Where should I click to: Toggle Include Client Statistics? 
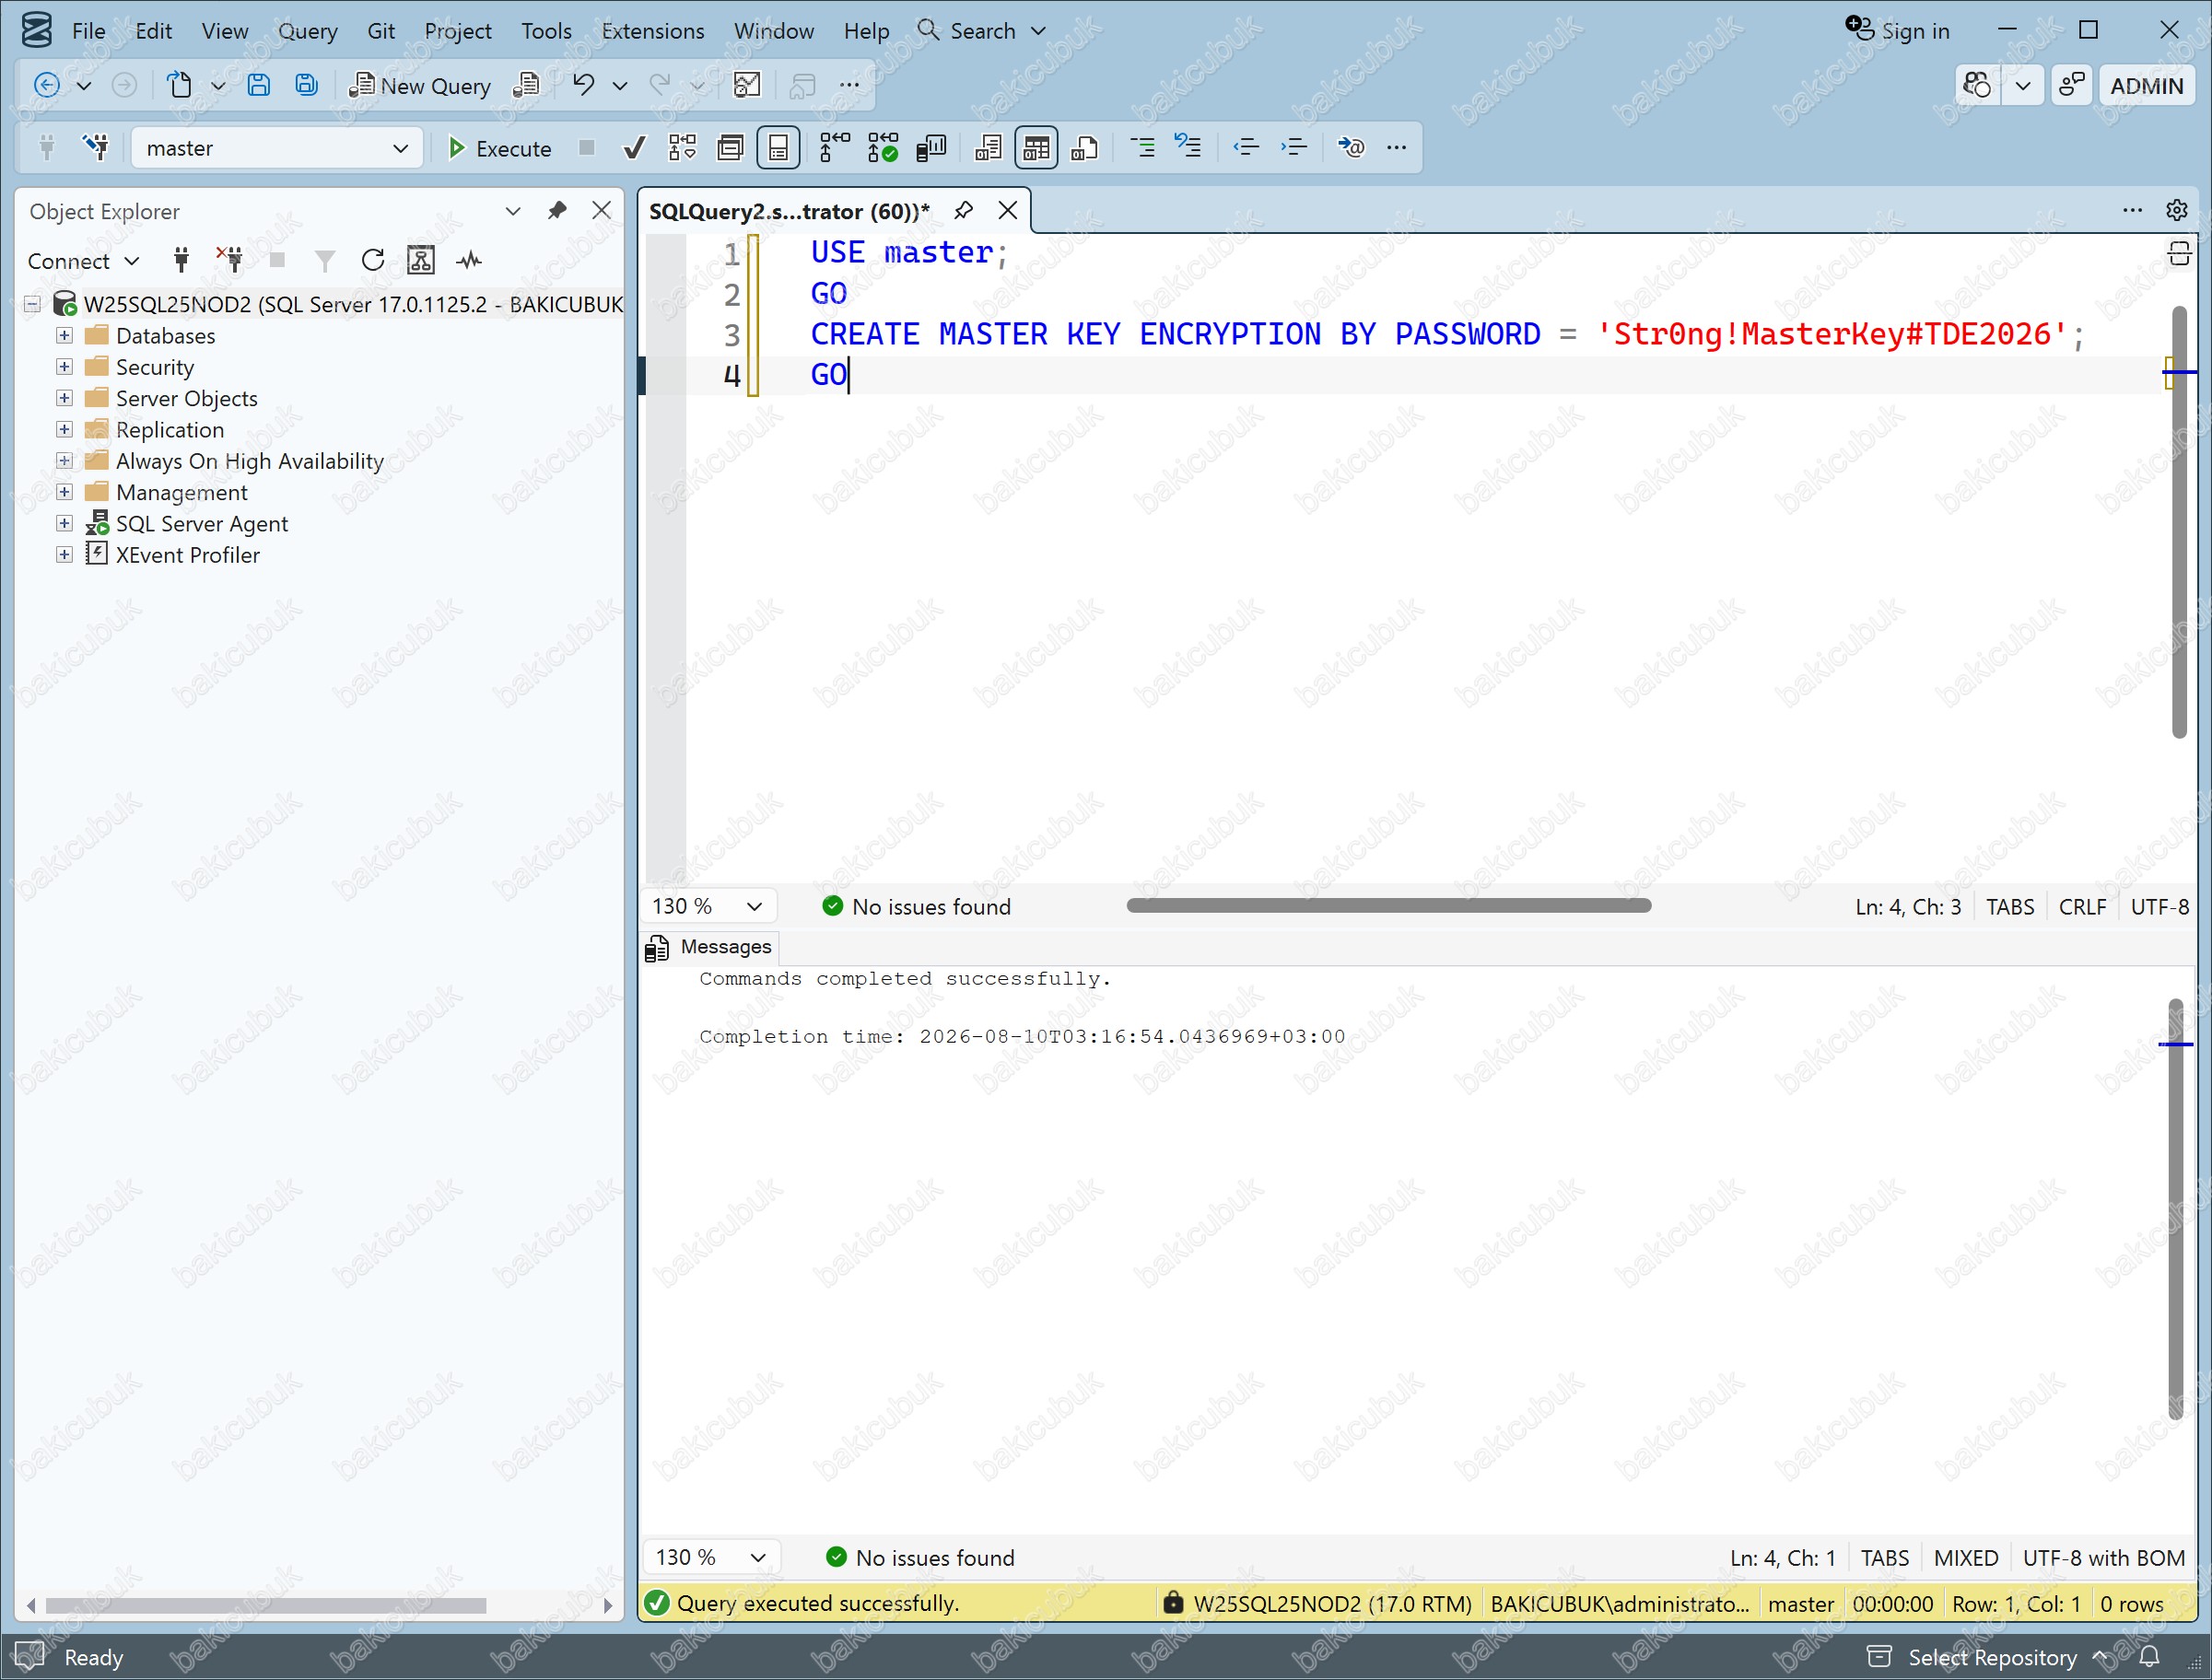pos(931,148)
